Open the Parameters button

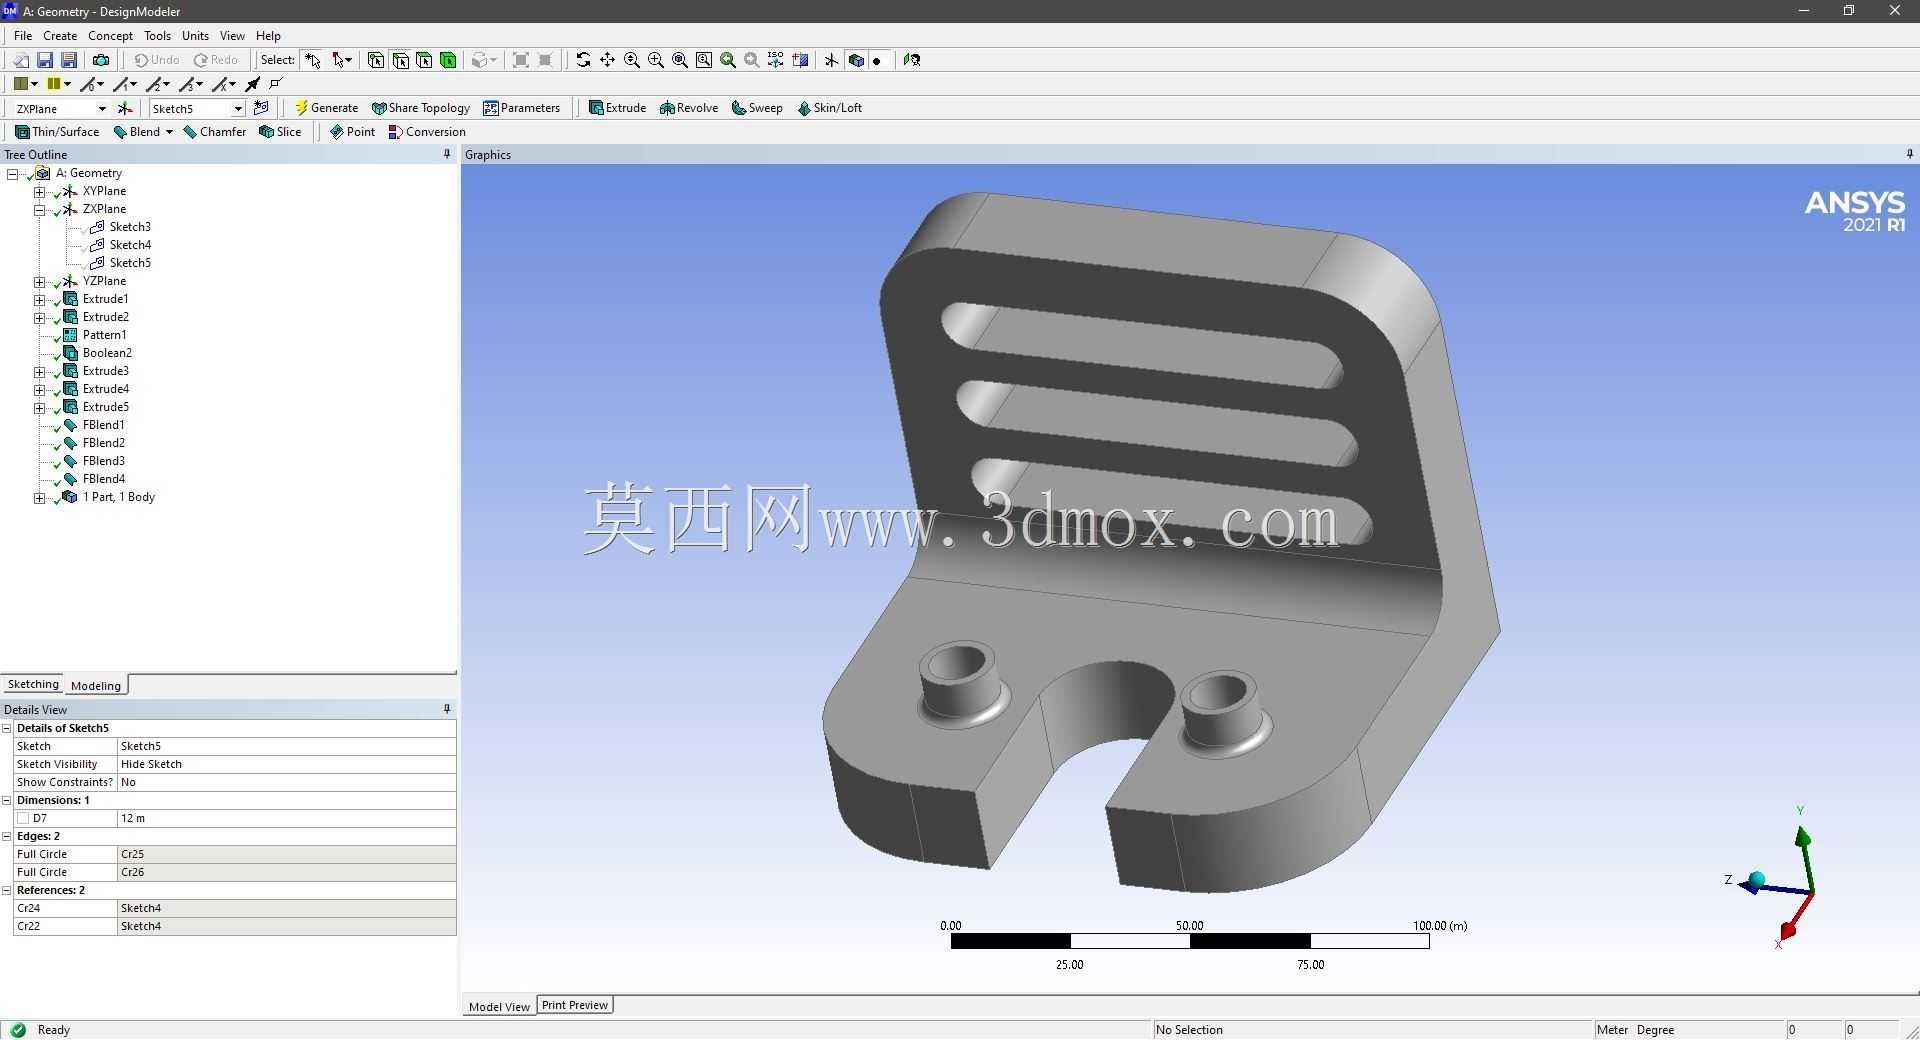[521, 108]
